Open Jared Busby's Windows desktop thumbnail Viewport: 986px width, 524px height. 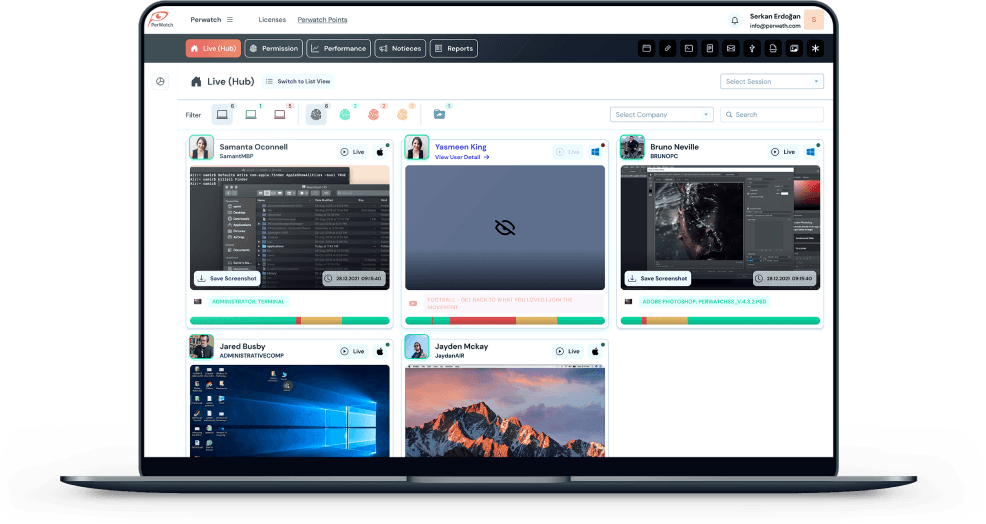(290, 411)
